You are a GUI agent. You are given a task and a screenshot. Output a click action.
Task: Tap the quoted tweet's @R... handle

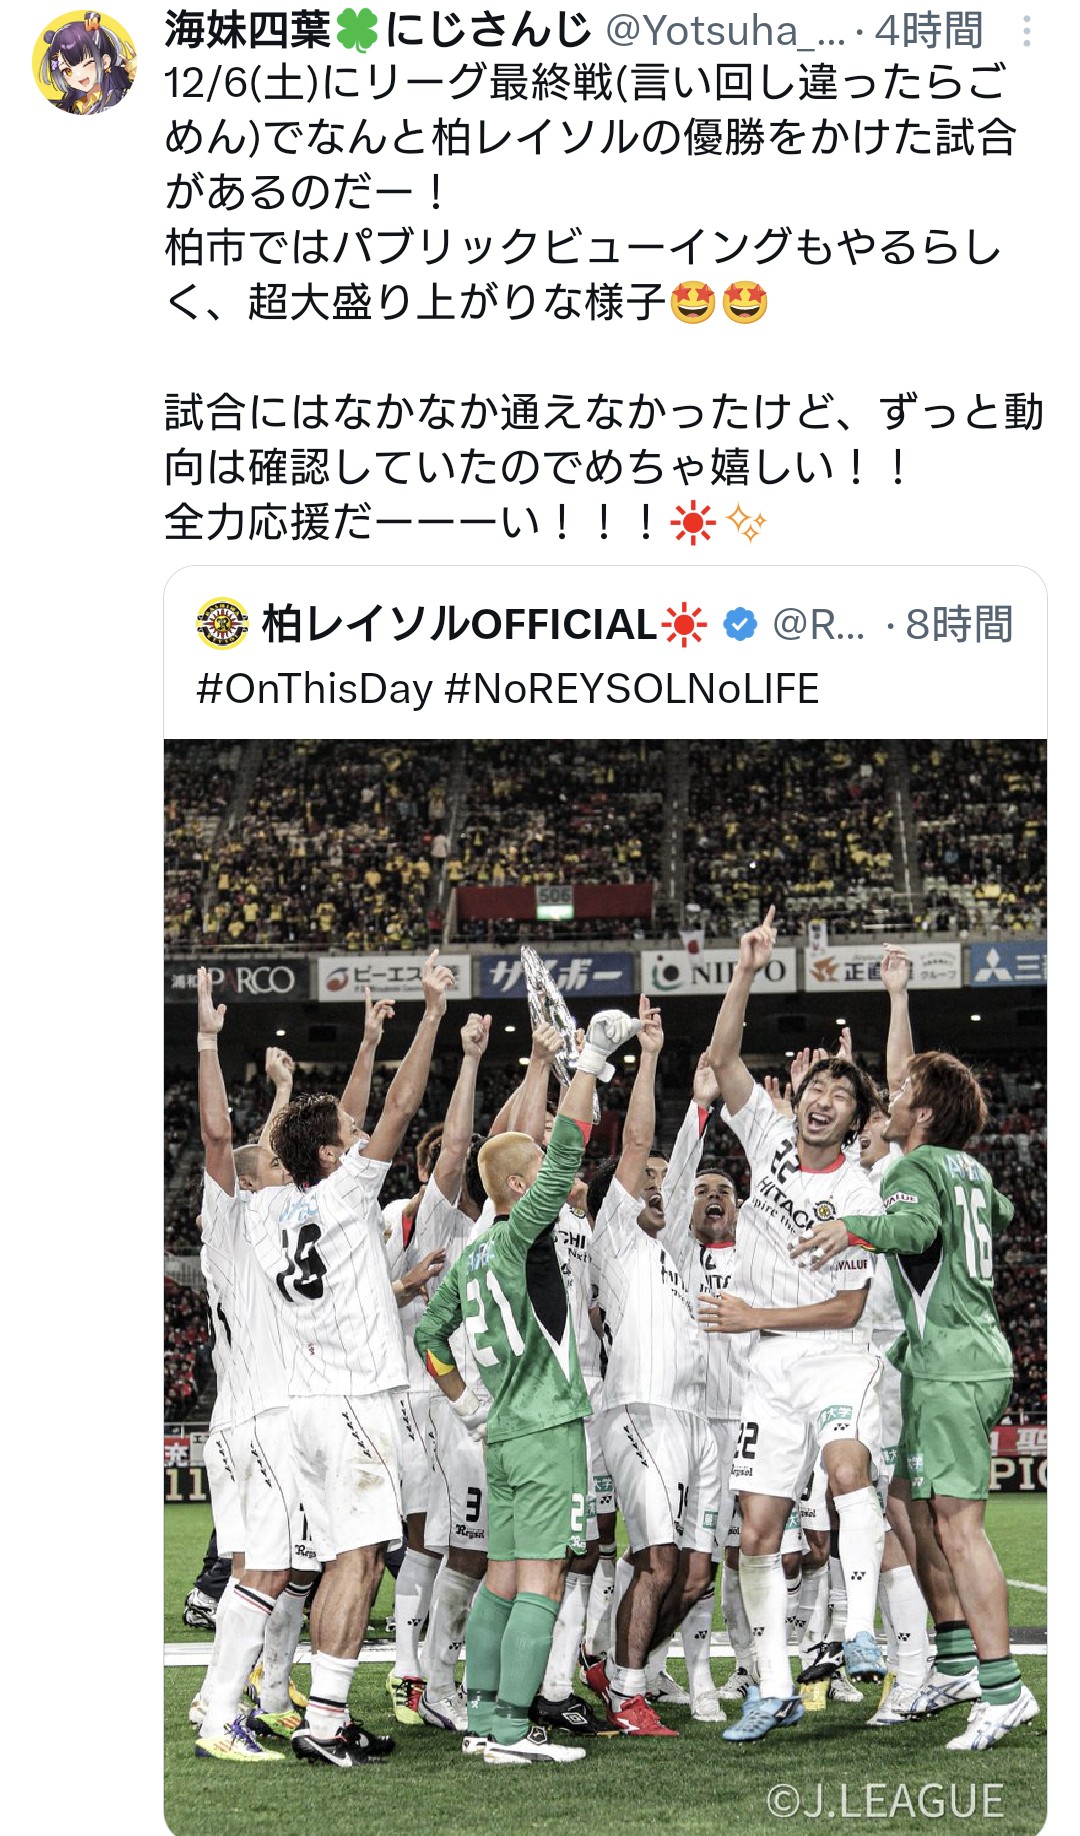pyautogui.click(x=818, y=625)
